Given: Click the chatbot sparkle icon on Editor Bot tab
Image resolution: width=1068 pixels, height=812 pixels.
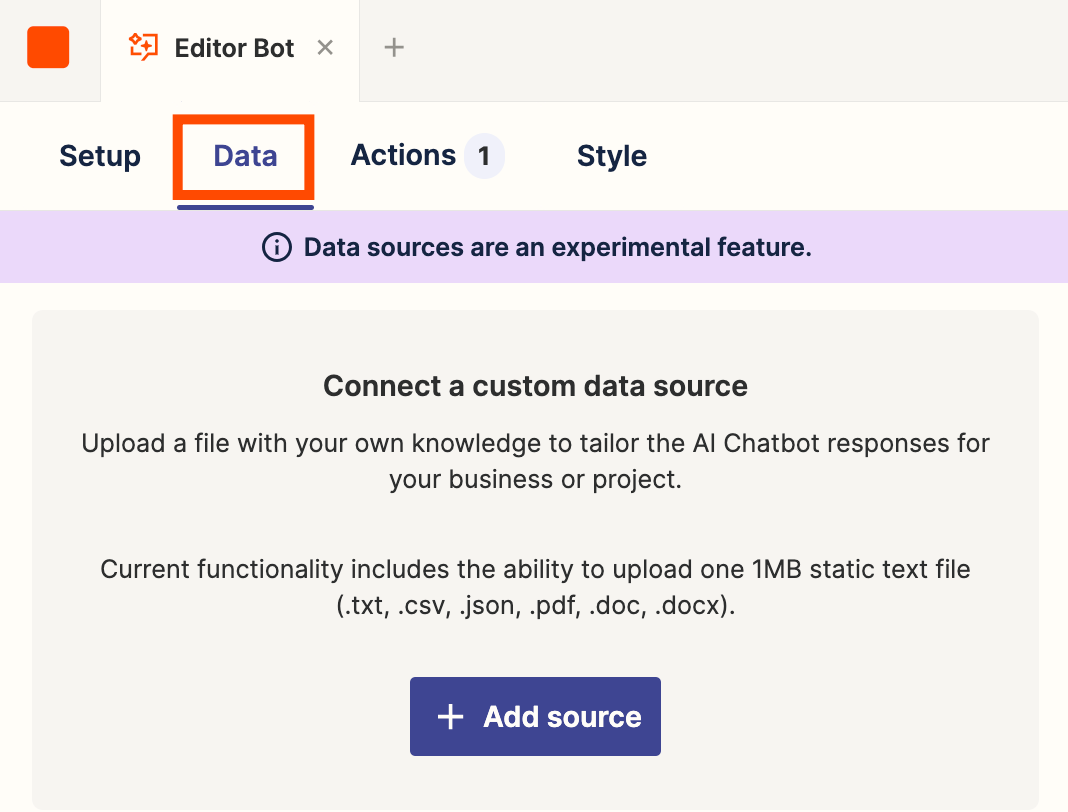Looking at the screenshot, I should [x=144, y=47].
